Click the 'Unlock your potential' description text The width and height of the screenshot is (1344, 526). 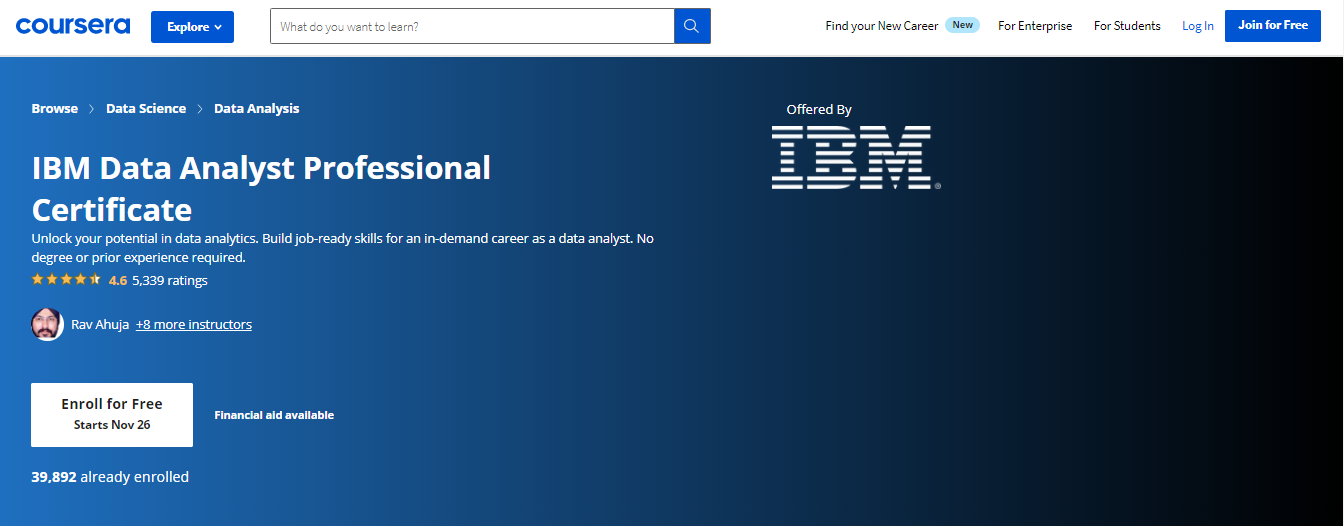pyautogui.click(x=343, y=248)
